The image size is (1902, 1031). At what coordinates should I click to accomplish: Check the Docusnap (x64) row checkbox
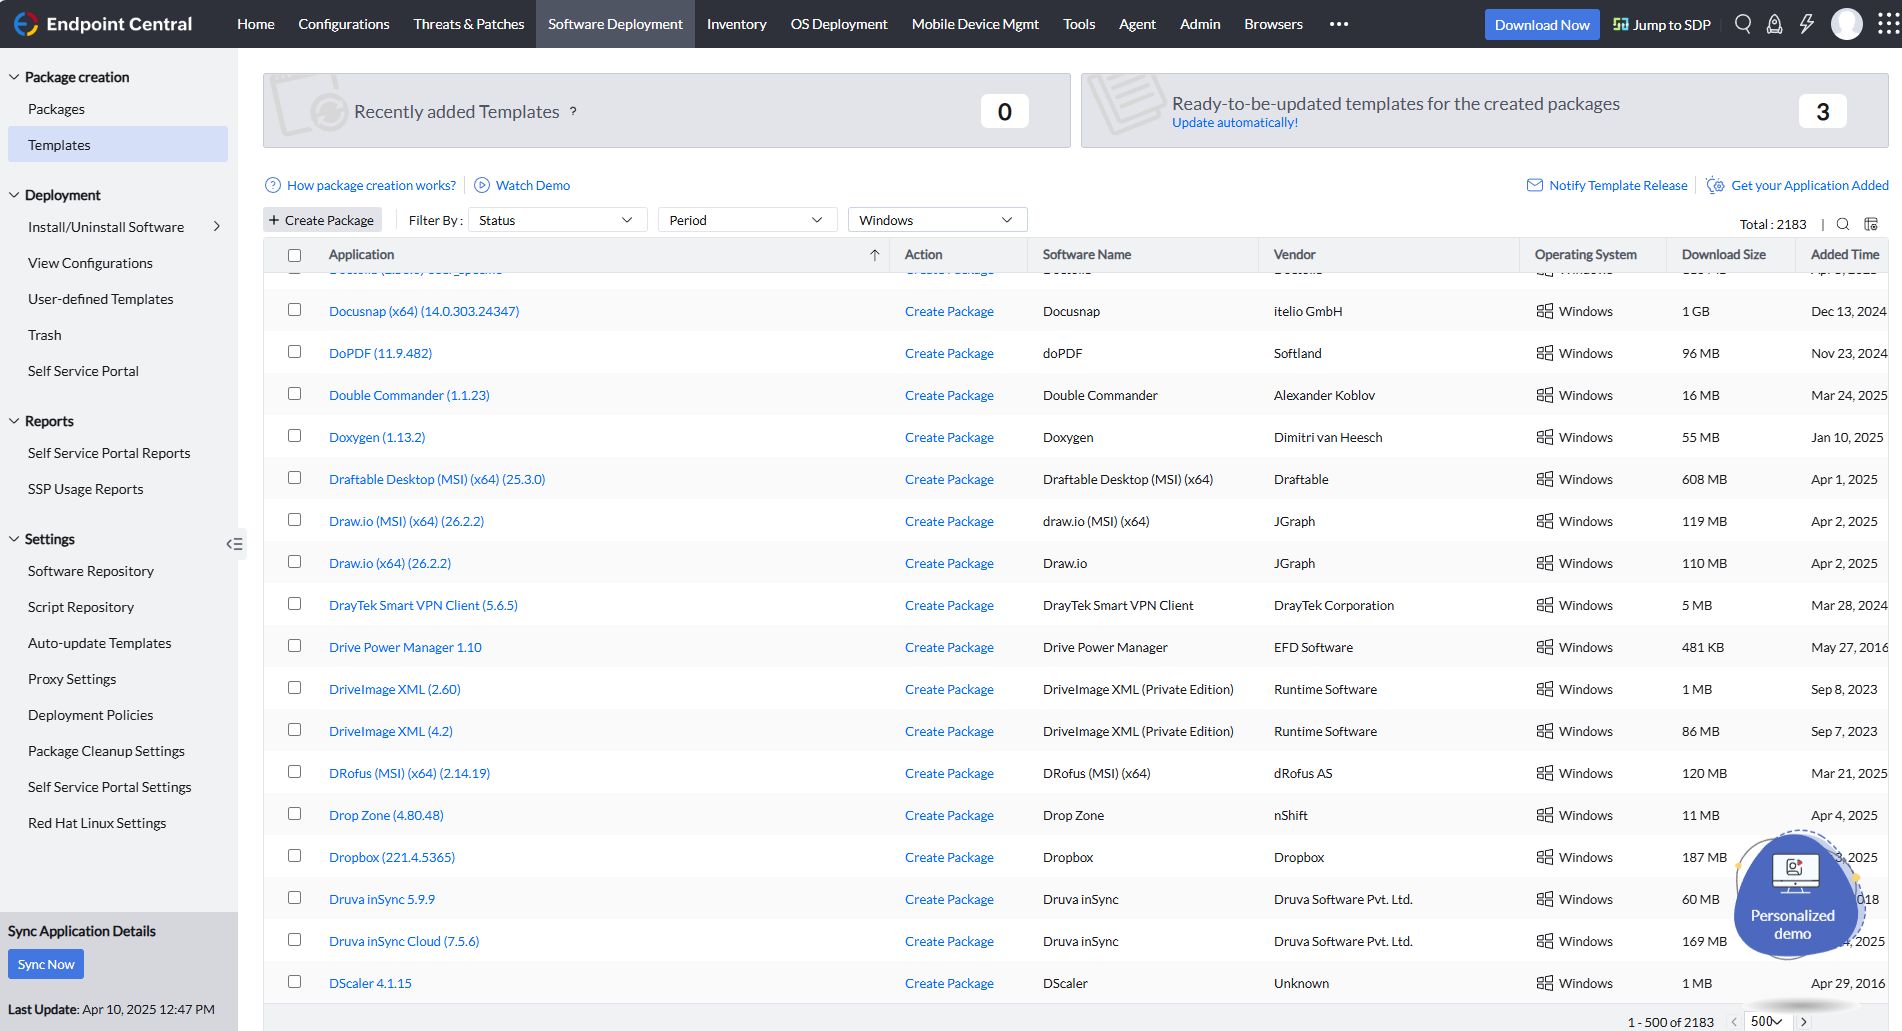pos(294,310)
